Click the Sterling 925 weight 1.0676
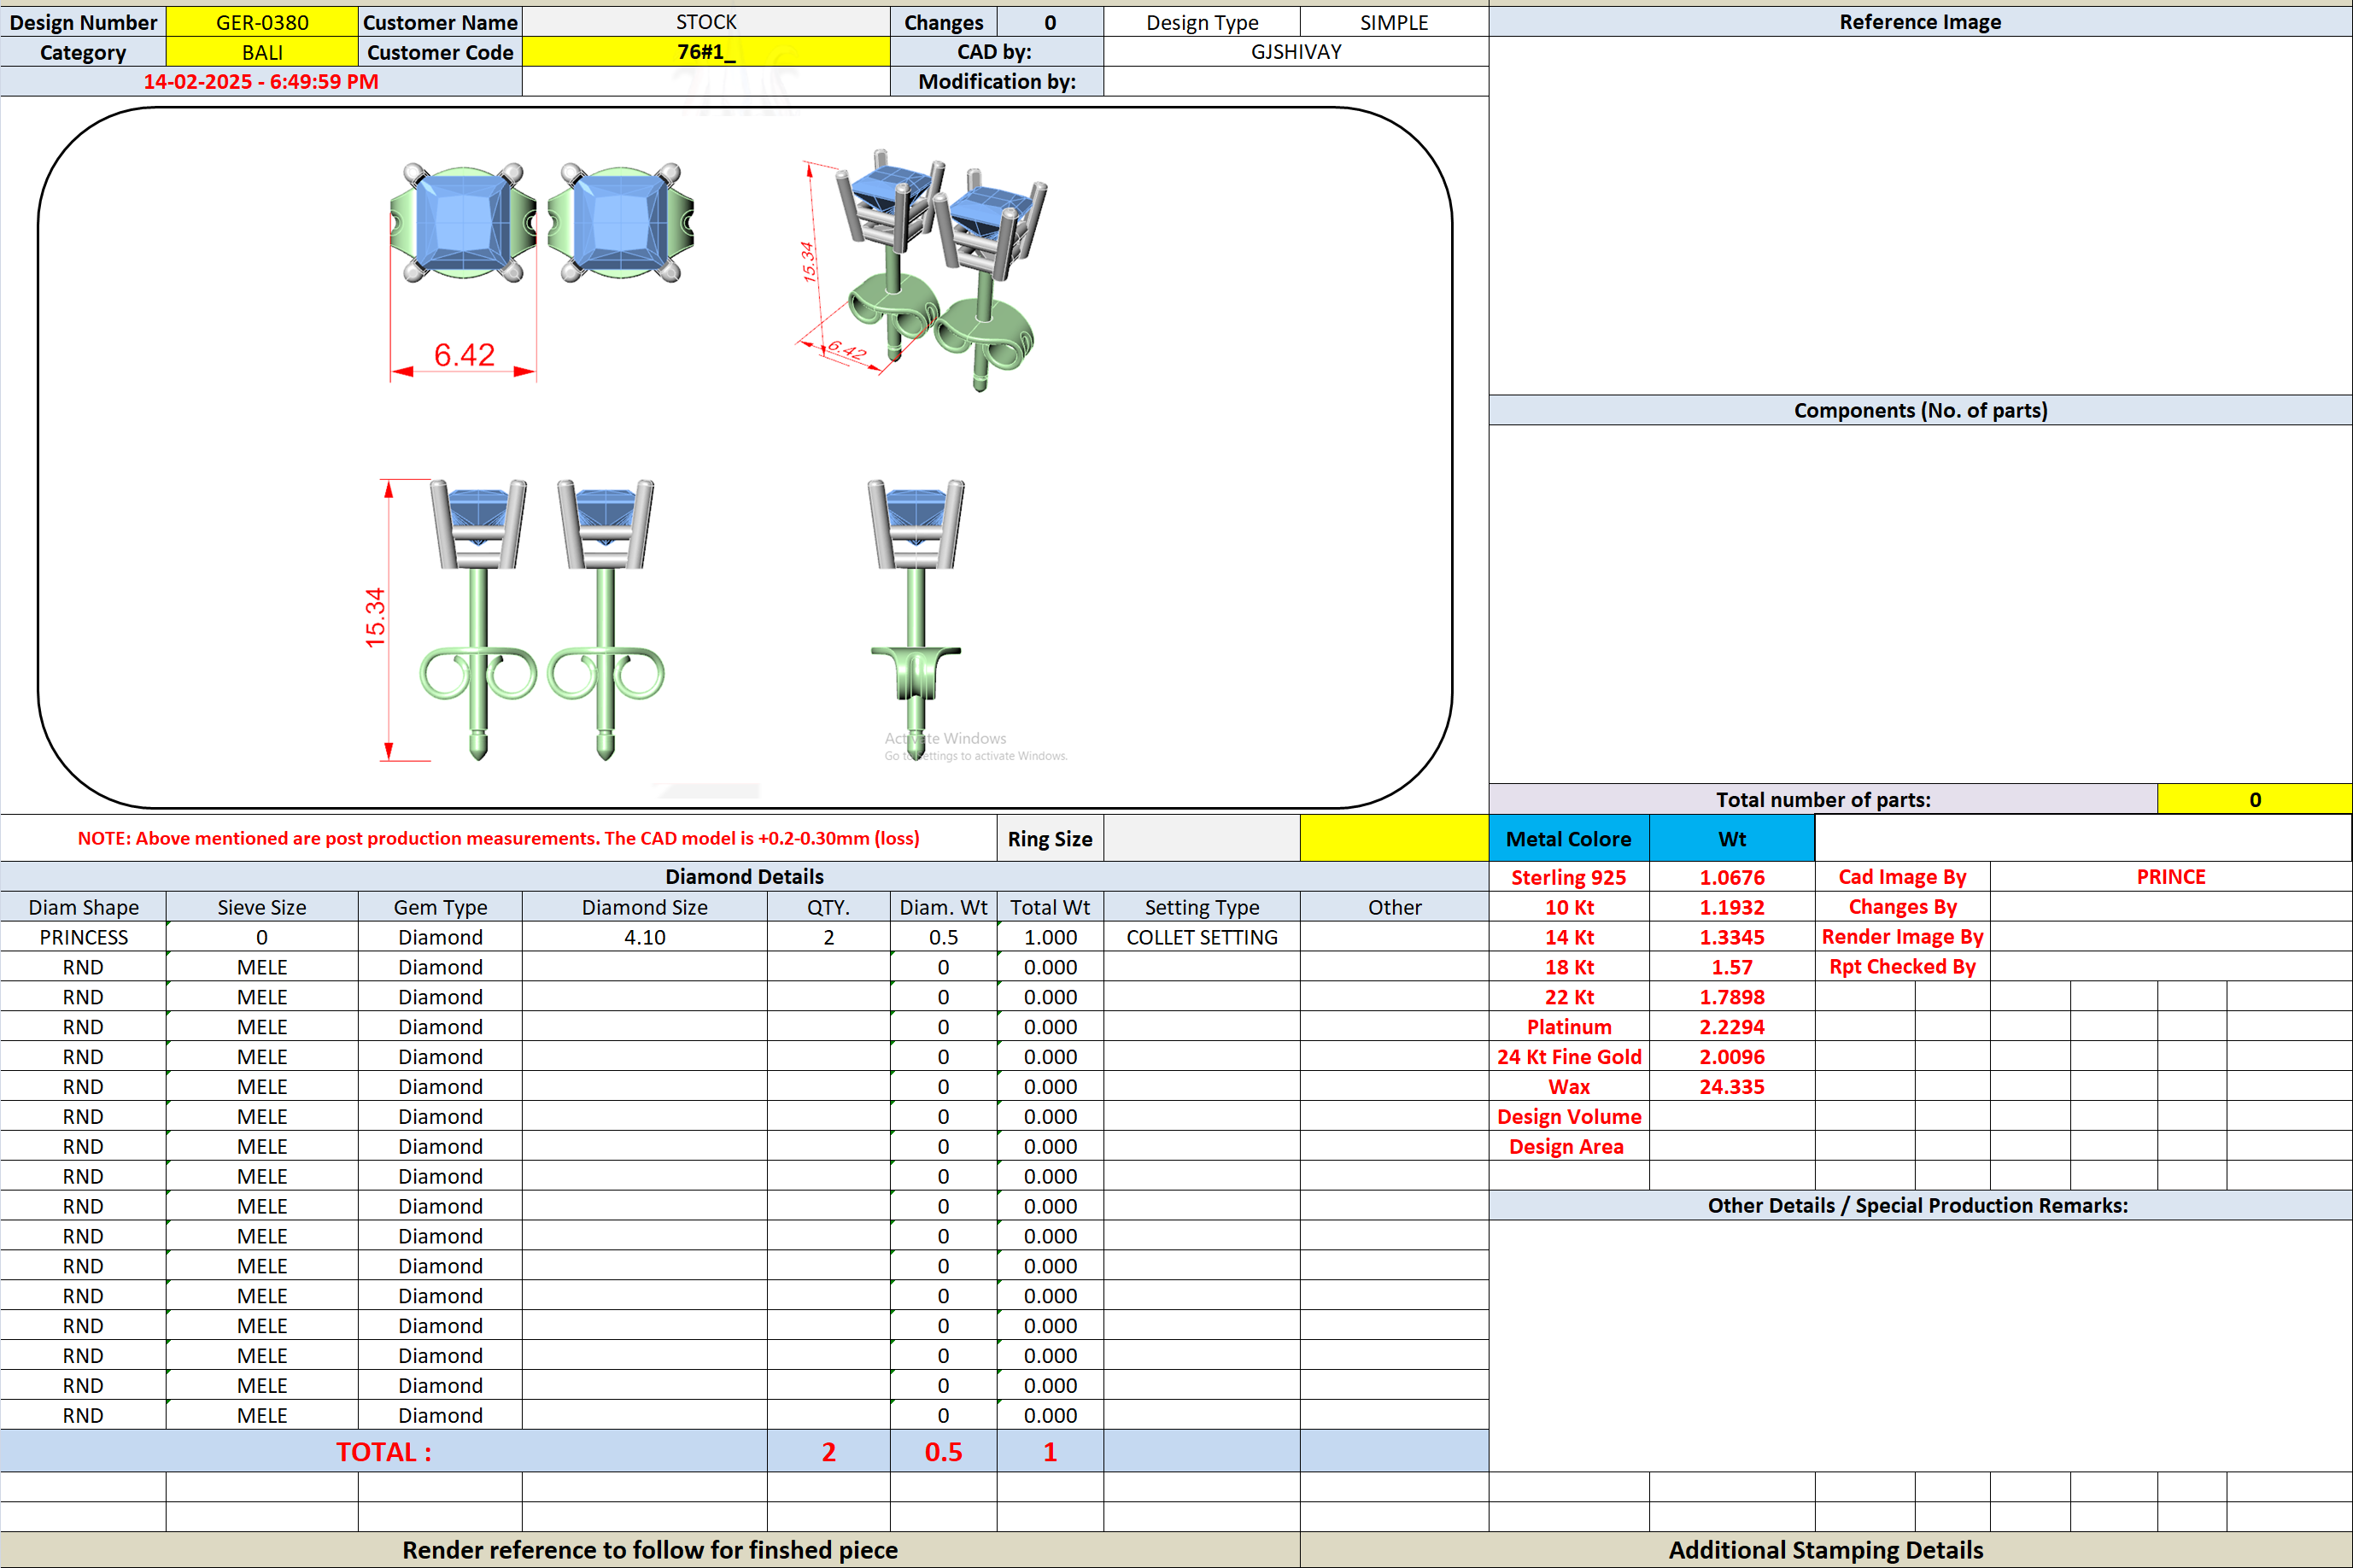Screen dimensions: 2353x1568 1732,877
